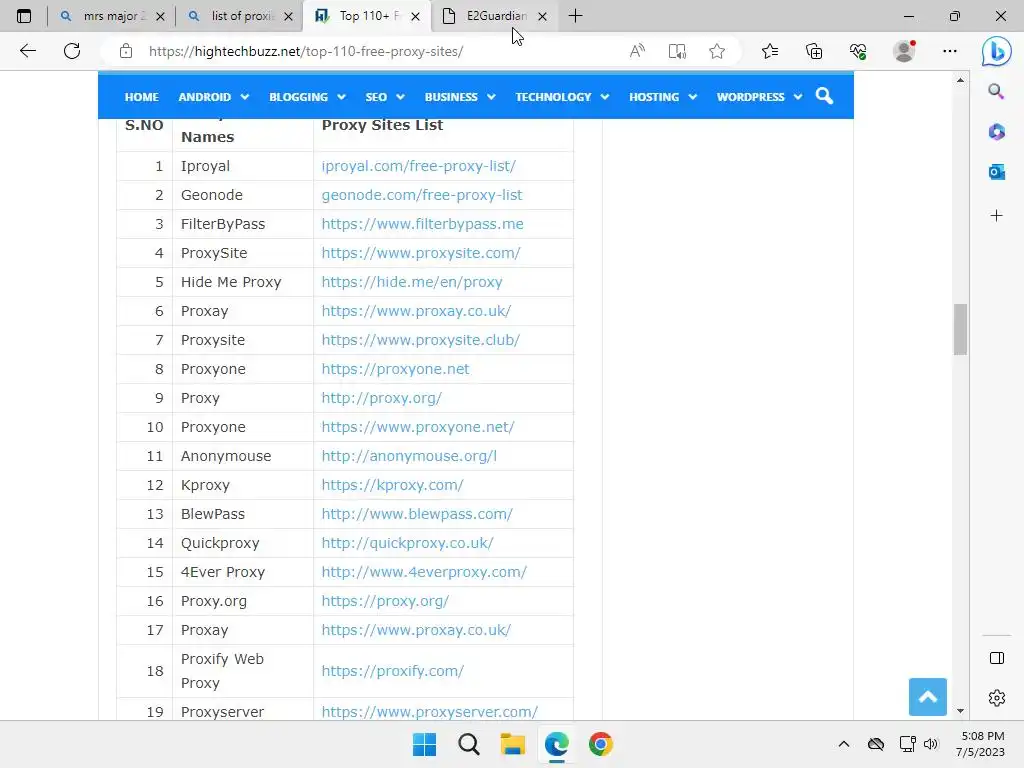View site information lock icon
Screen dimensions: 1024x768
point(126,51)
